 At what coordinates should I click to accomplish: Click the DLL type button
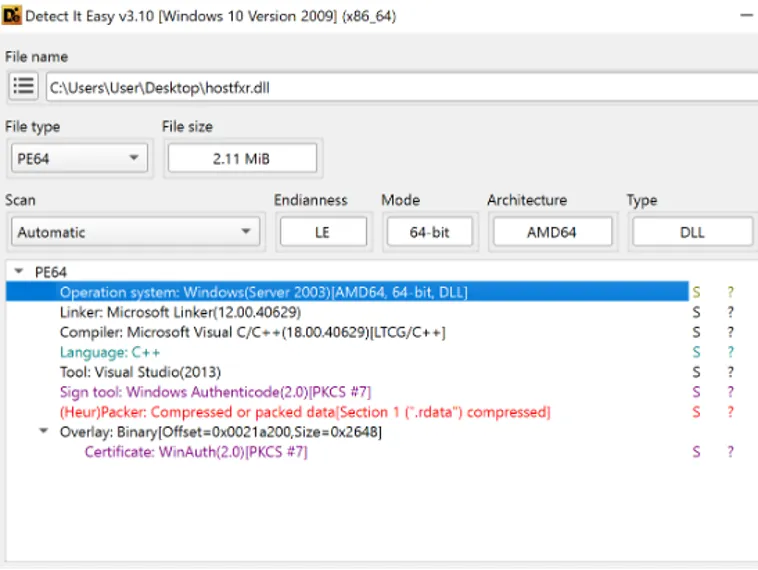pyautogui.click(x=692, y=232)
